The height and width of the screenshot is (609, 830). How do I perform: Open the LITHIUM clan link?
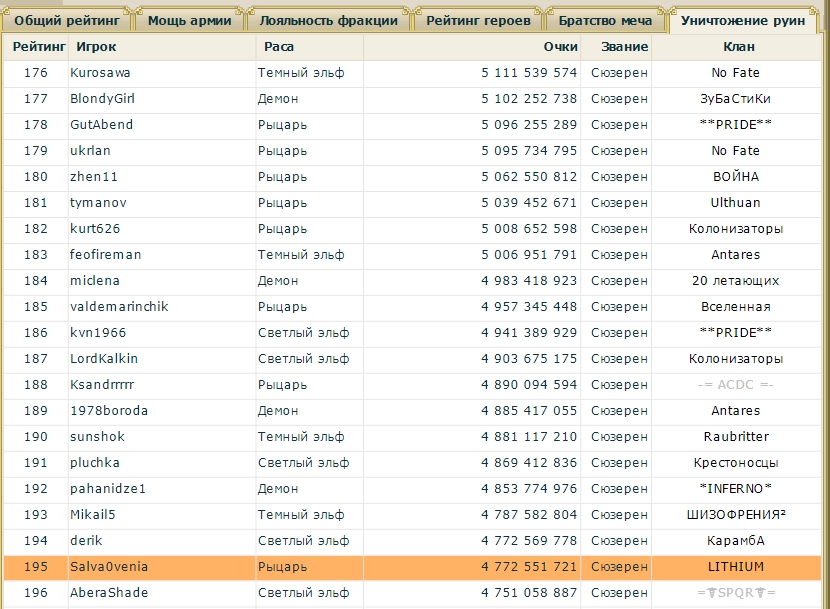735,567
